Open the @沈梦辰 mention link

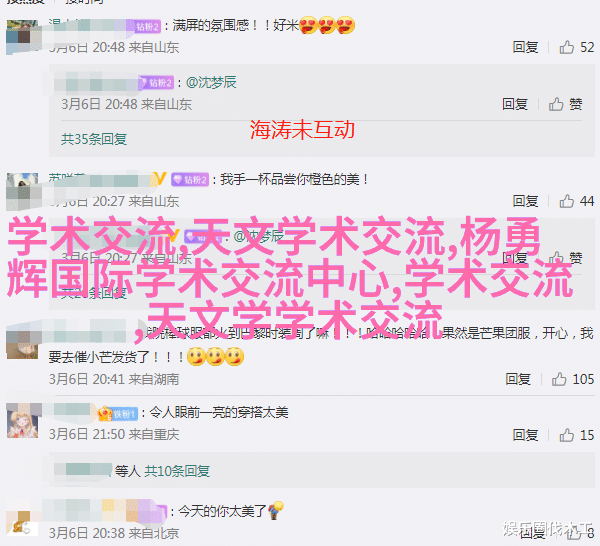211,82
